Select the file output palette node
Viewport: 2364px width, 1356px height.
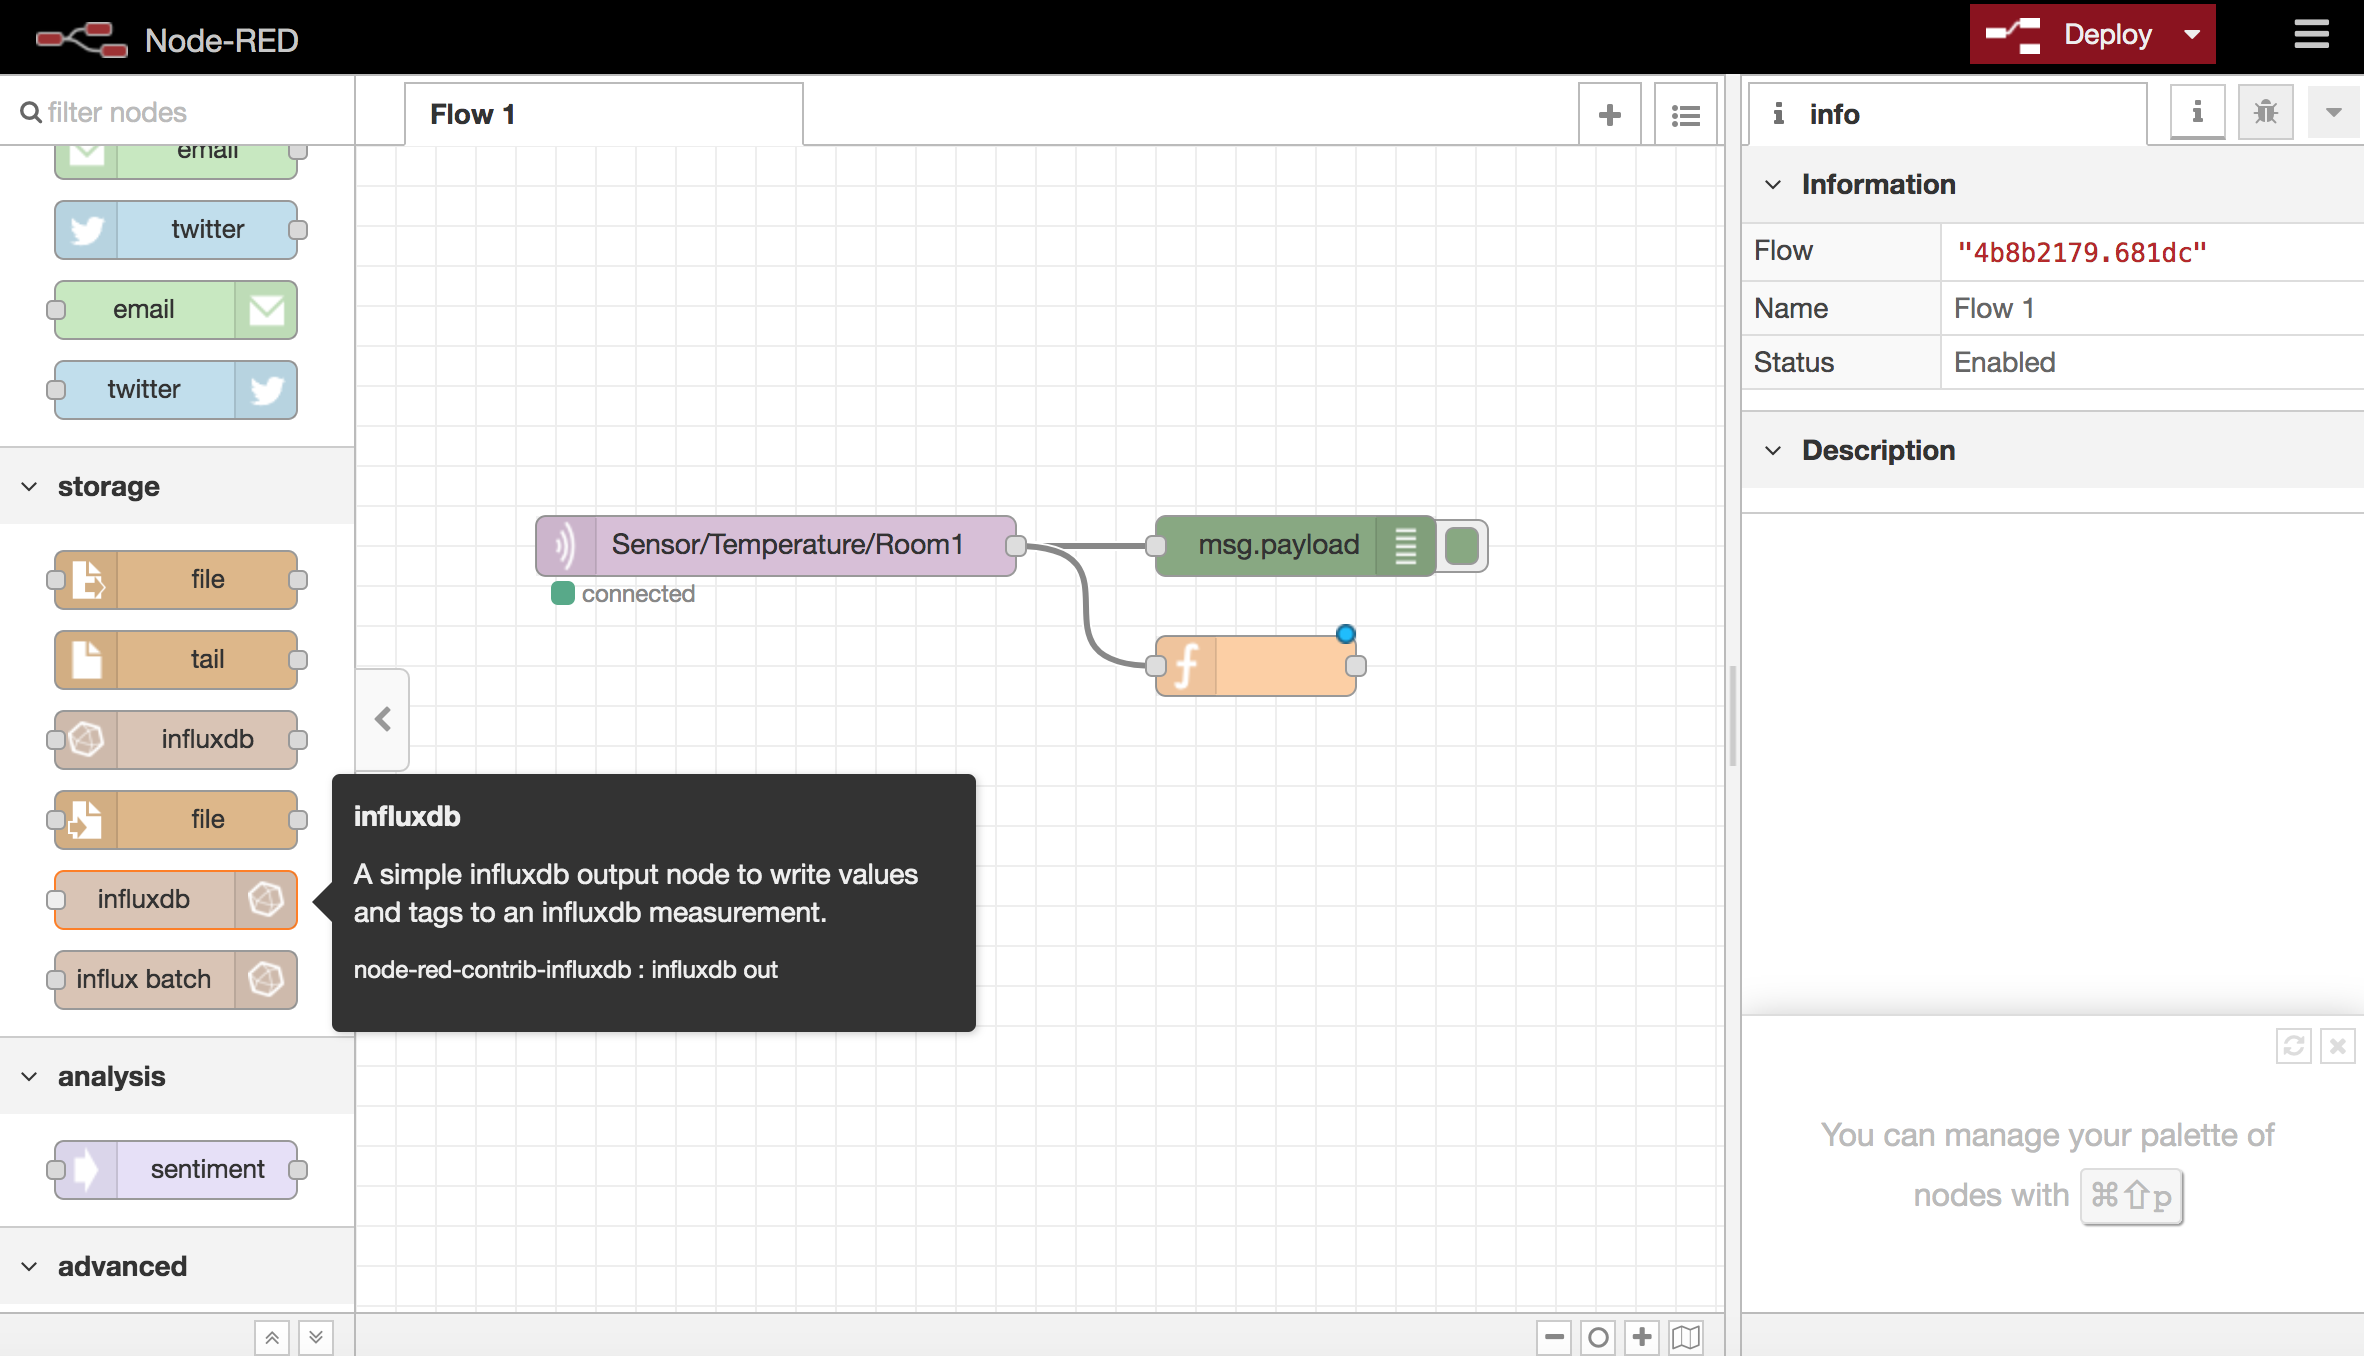tap(176, 819)
